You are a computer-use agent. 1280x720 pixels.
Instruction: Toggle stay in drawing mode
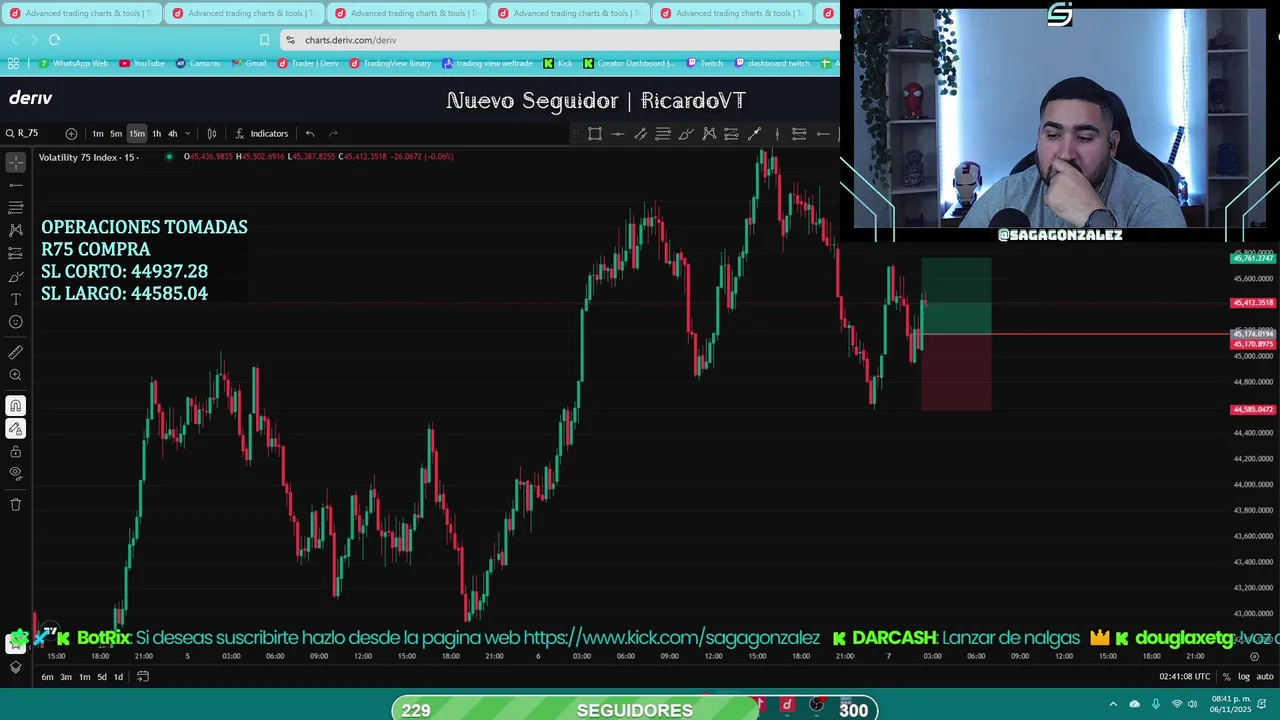(15, 429)
